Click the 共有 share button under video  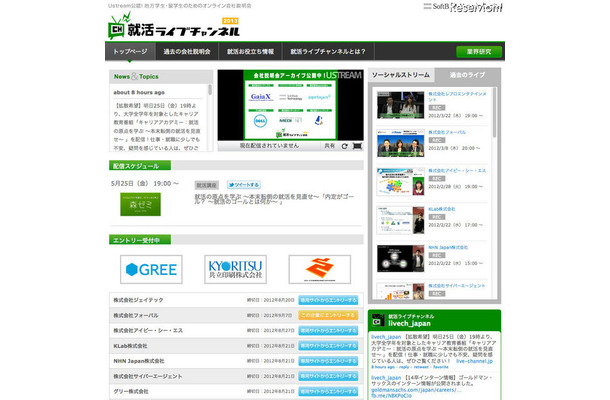(x=330, y=146)
